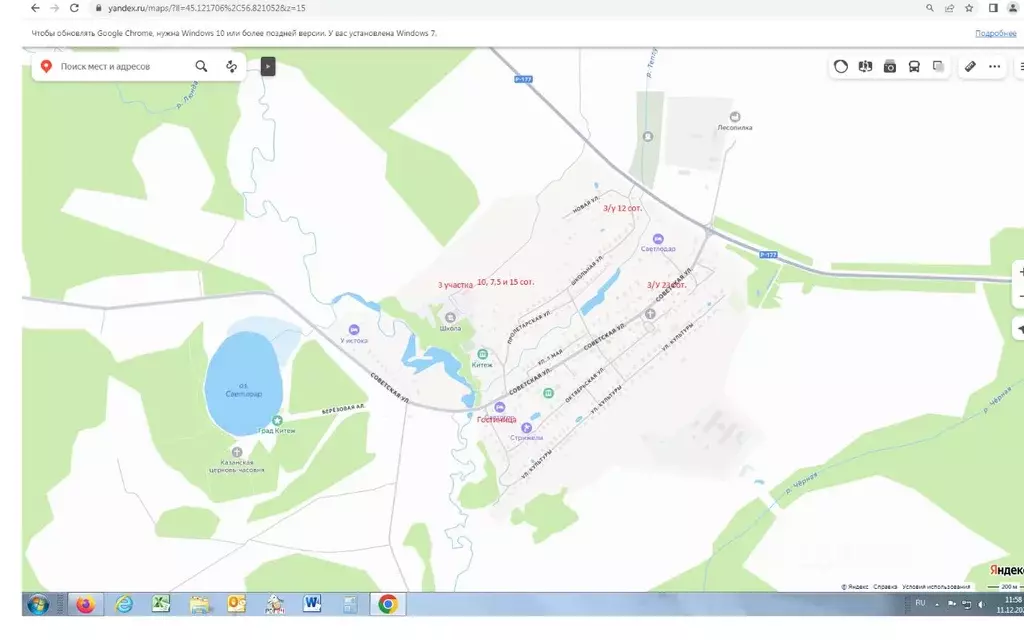Screen dimensions: 1024x640
Task: Click the Пролетарская ул. street label
Action: [529, 328]
